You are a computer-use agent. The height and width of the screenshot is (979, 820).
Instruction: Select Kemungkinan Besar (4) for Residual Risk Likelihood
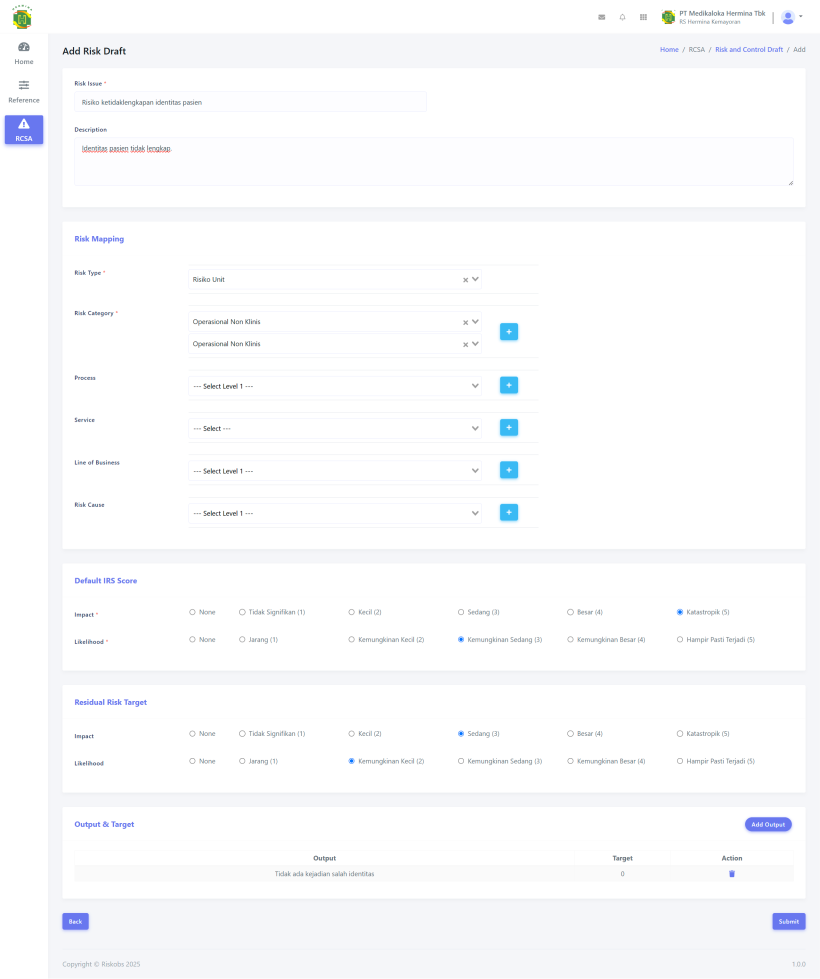tap(570, 762)
